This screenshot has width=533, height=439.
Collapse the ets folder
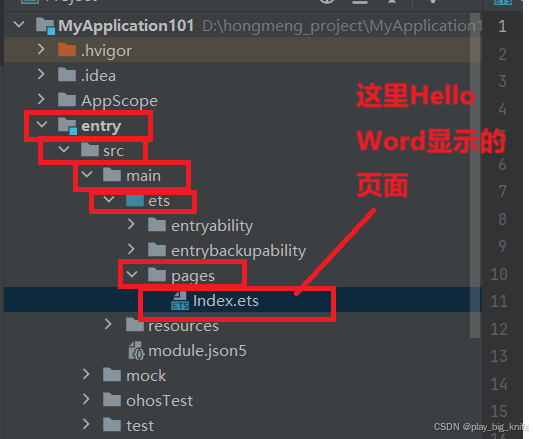click(x=109, y=200)
